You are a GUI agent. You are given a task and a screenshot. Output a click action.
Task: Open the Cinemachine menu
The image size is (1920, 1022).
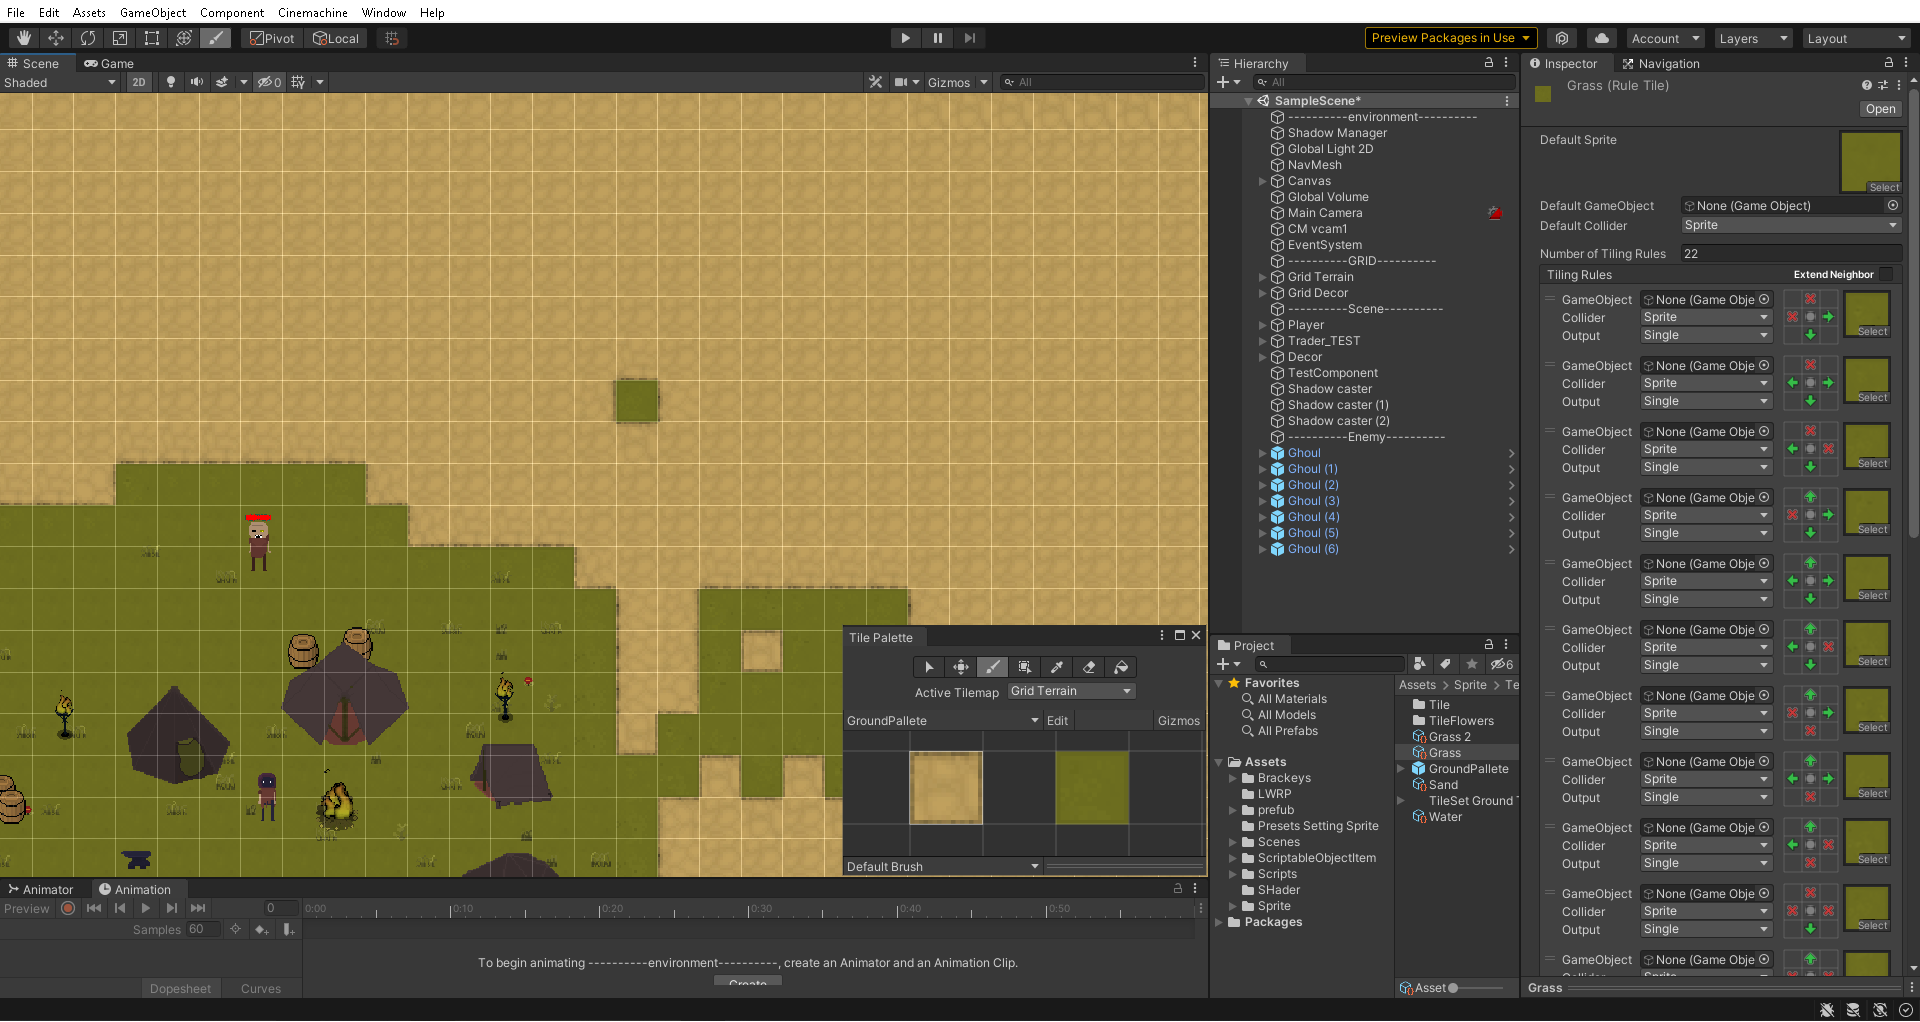(x=312, y=12)
